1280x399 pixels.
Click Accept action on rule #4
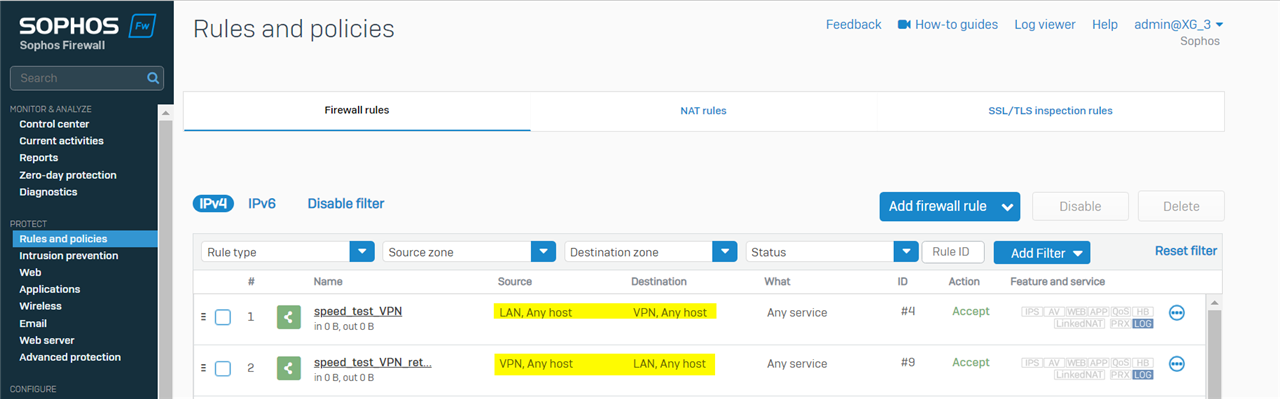coord(970,312)
